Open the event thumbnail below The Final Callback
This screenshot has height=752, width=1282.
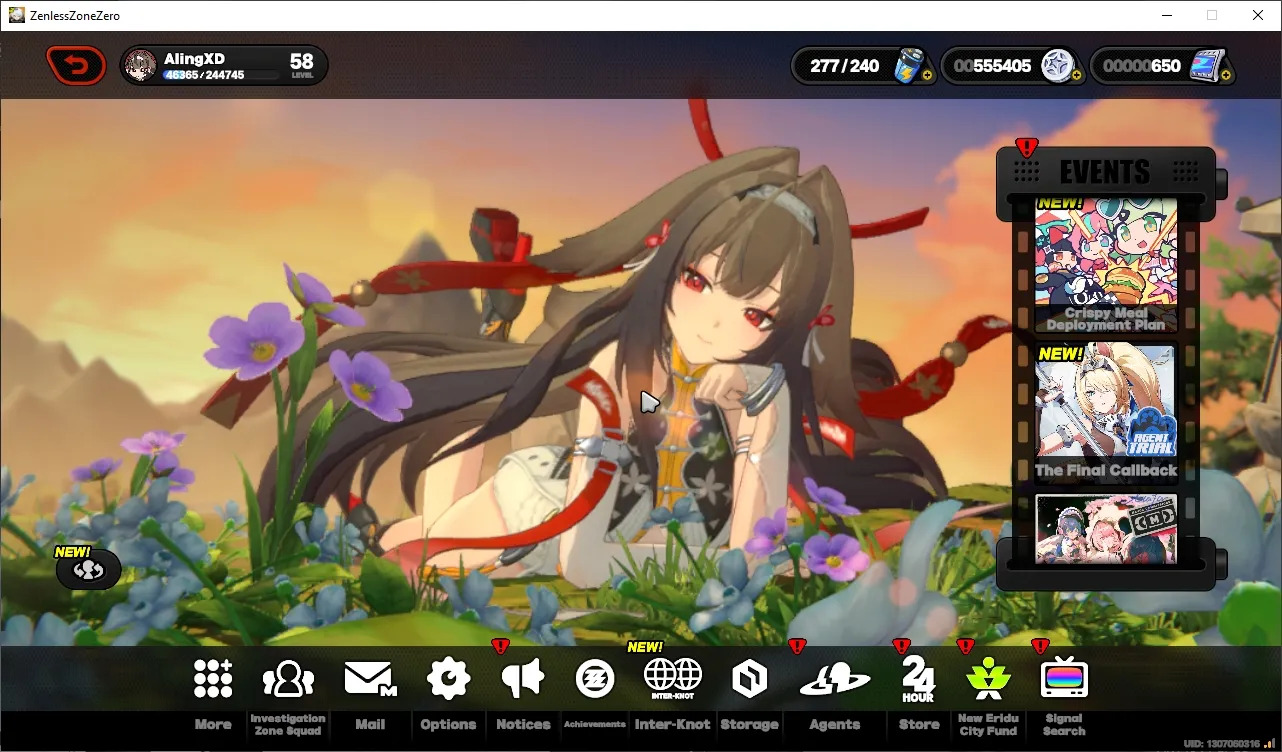coord(1106,529)
